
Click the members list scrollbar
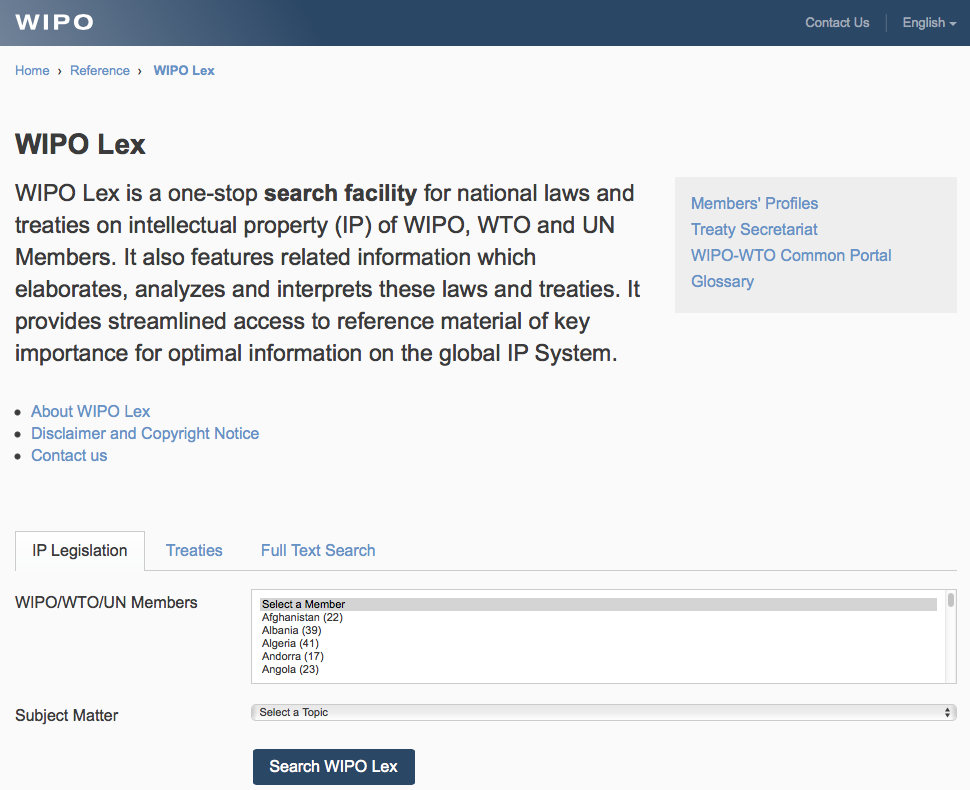click(x=950, y=636)
